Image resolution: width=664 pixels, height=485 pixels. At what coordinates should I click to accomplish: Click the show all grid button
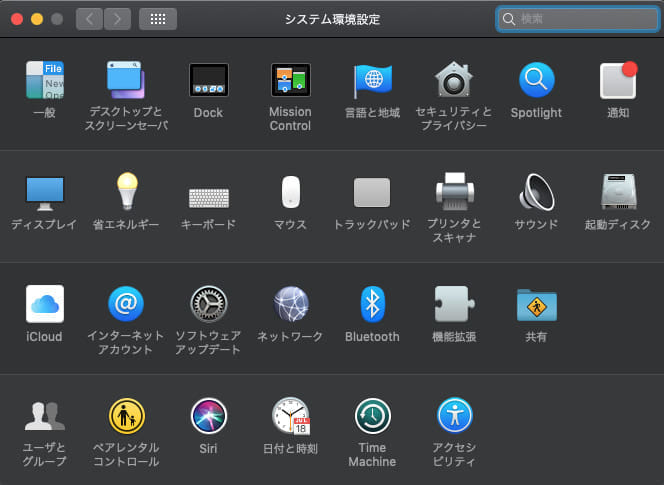[158, 18]
